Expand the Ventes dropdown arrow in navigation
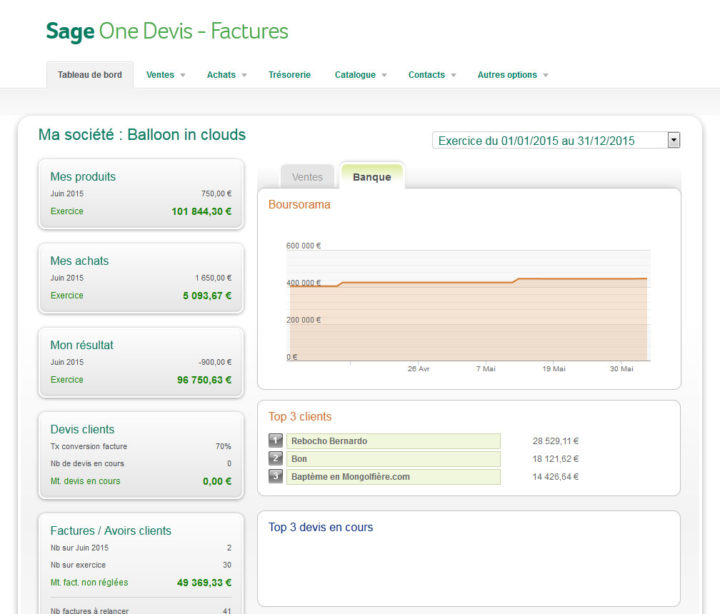The width and height of the screenshot is (720, 614). pyautogui.click(x=183, y=75)
